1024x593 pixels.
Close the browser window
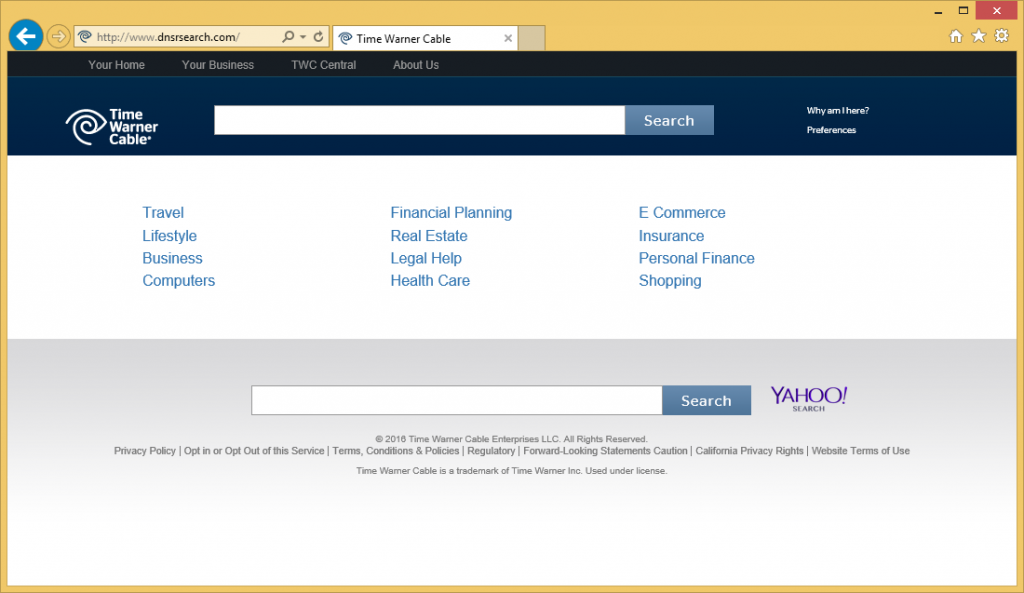(997, 10)
